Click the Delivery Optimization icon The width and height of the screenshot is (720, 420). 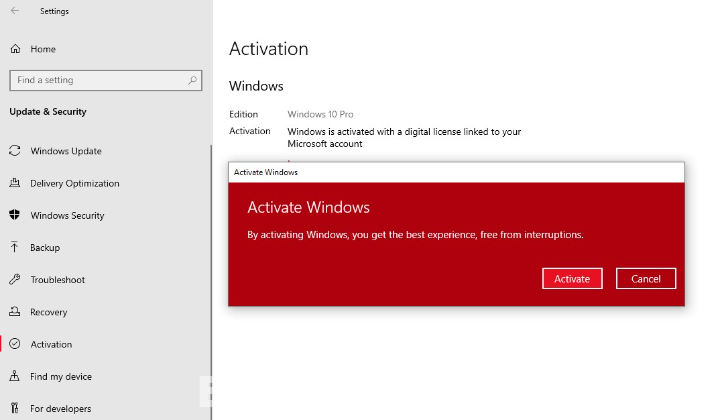(x=15, y=183)
